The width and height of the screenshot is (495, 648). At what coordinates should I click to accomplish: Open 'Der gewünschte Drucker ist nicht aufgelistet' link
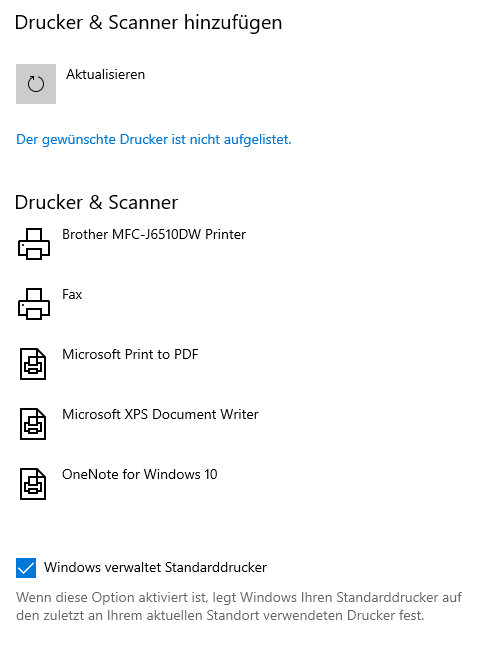[x=154, y=140]
